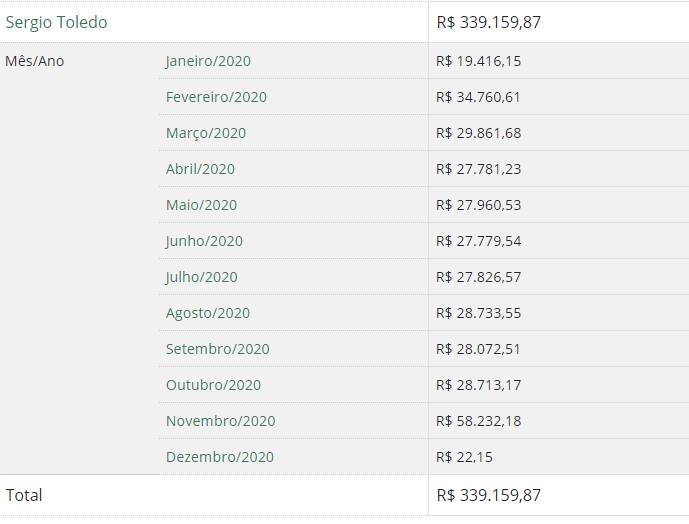Click the Total row label

point(24,495)
